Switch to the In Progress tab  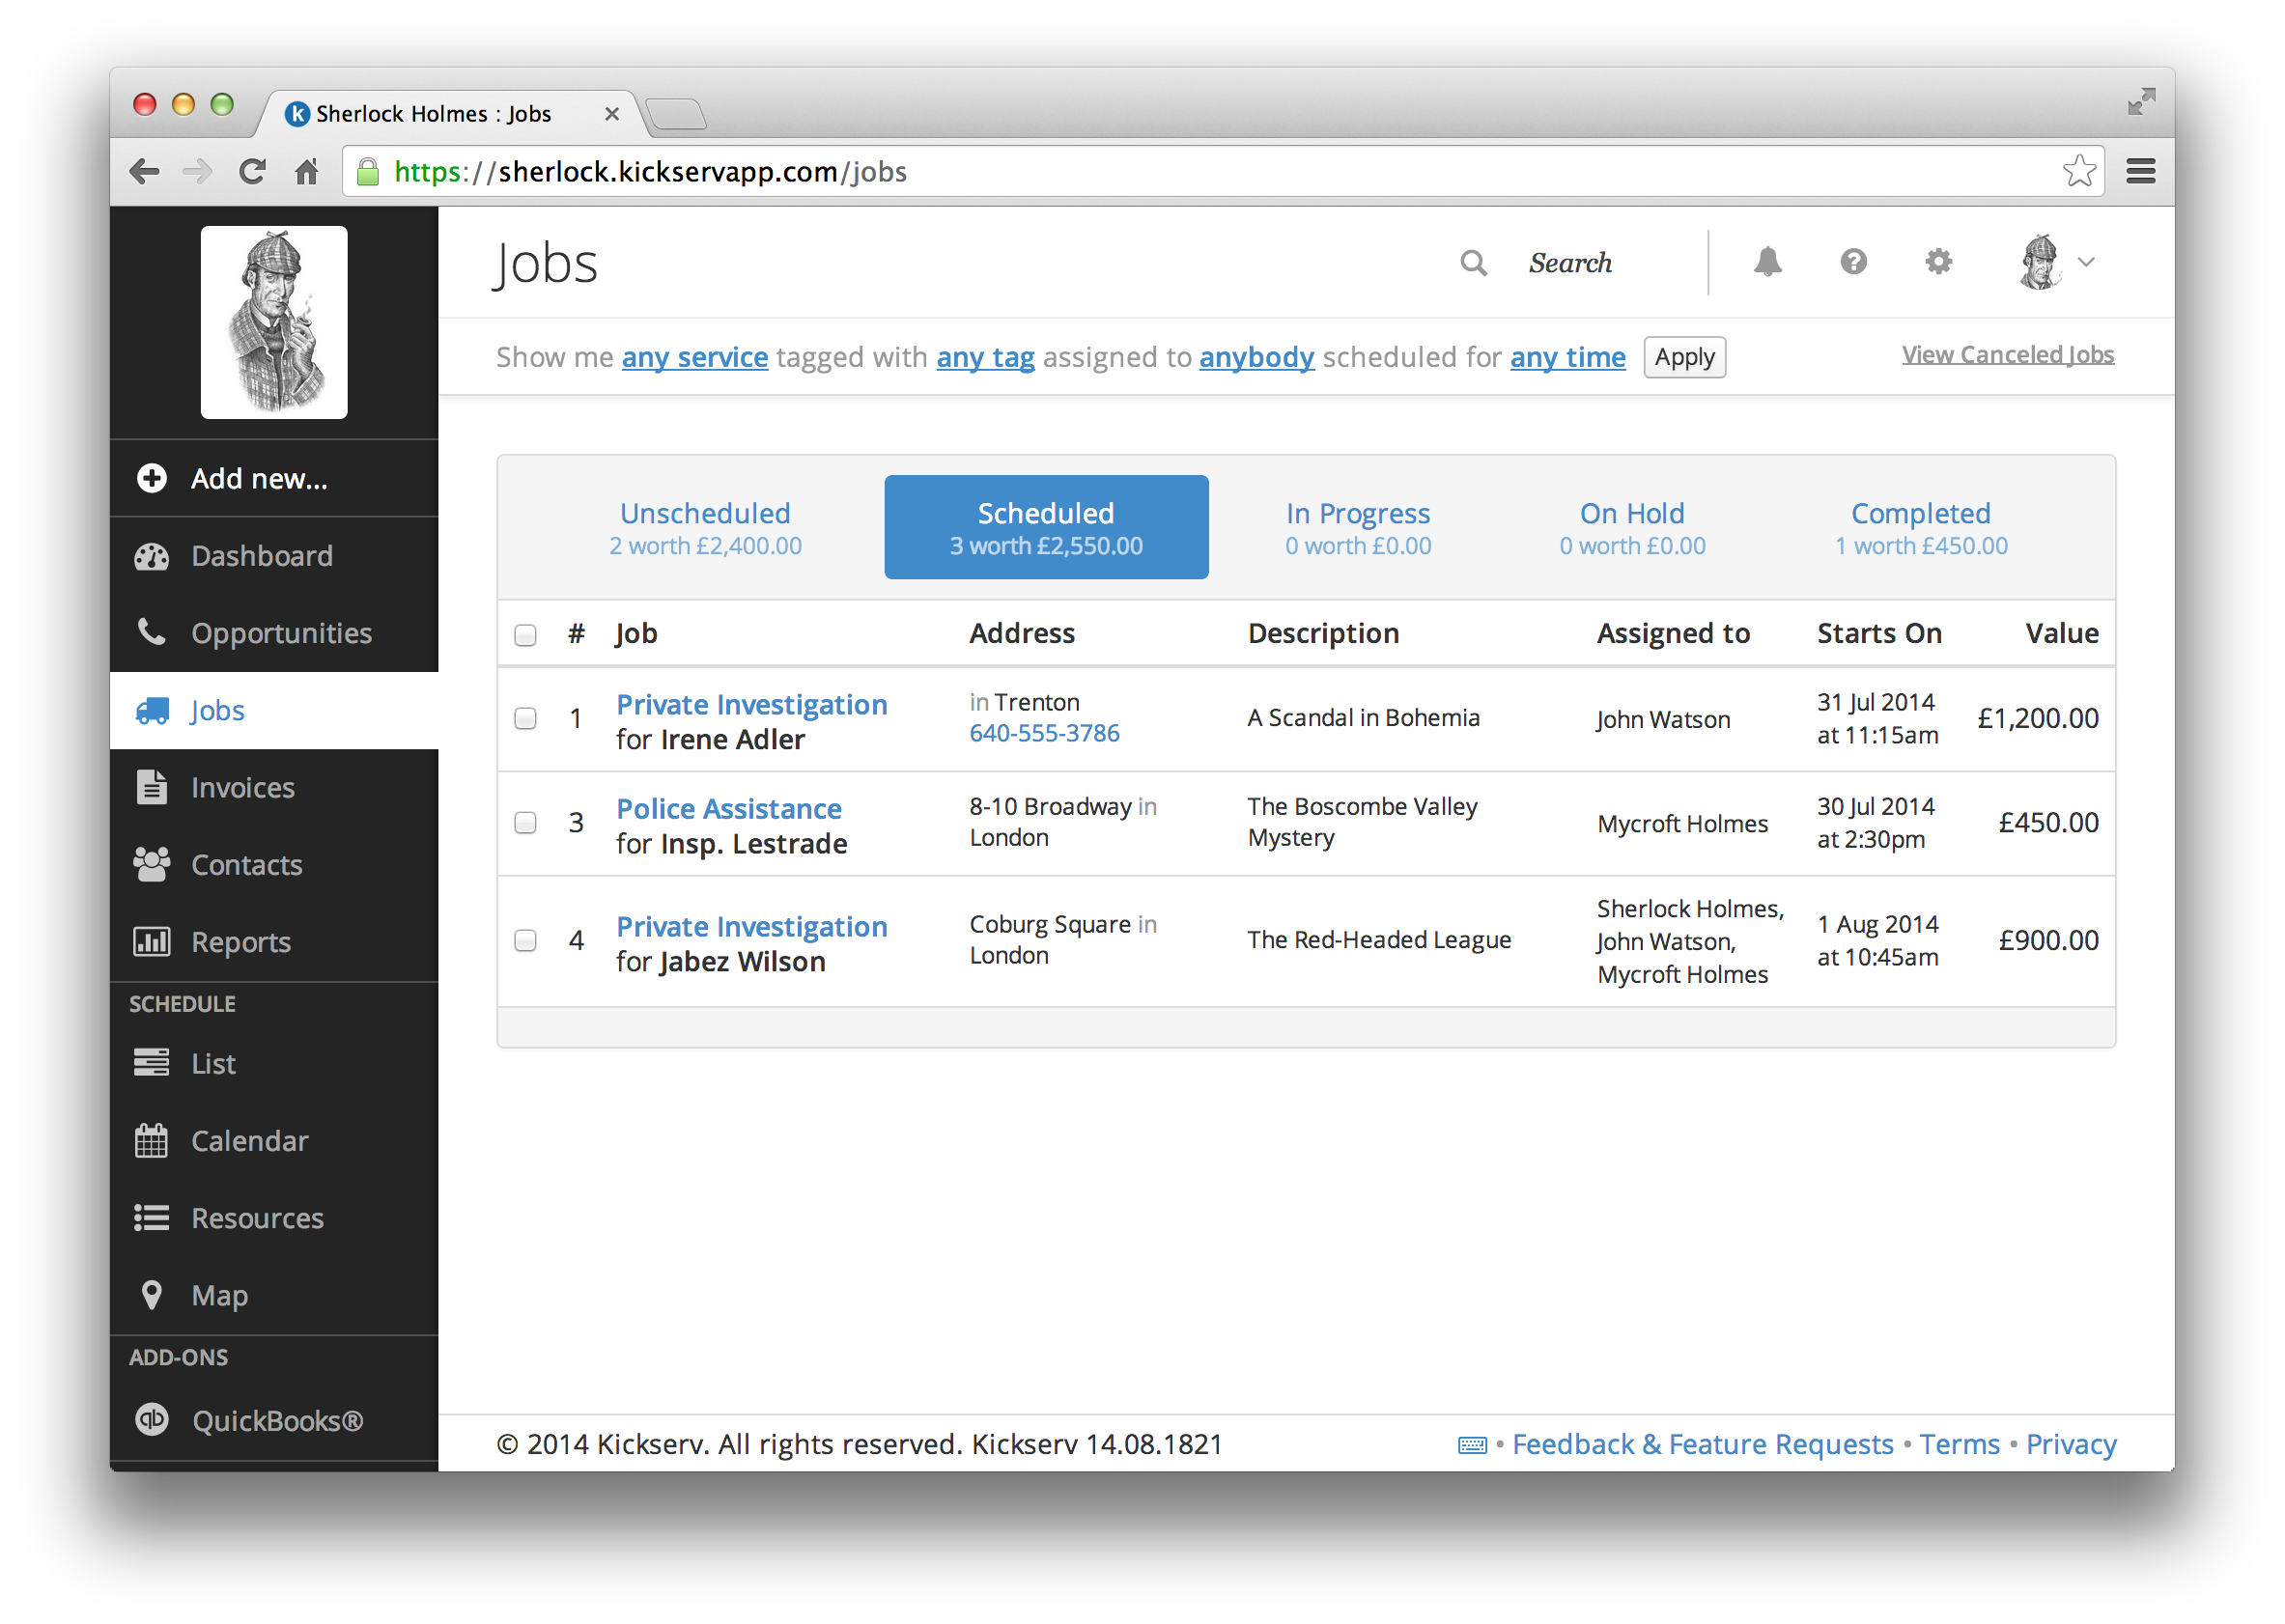(x=1358, y=528)
